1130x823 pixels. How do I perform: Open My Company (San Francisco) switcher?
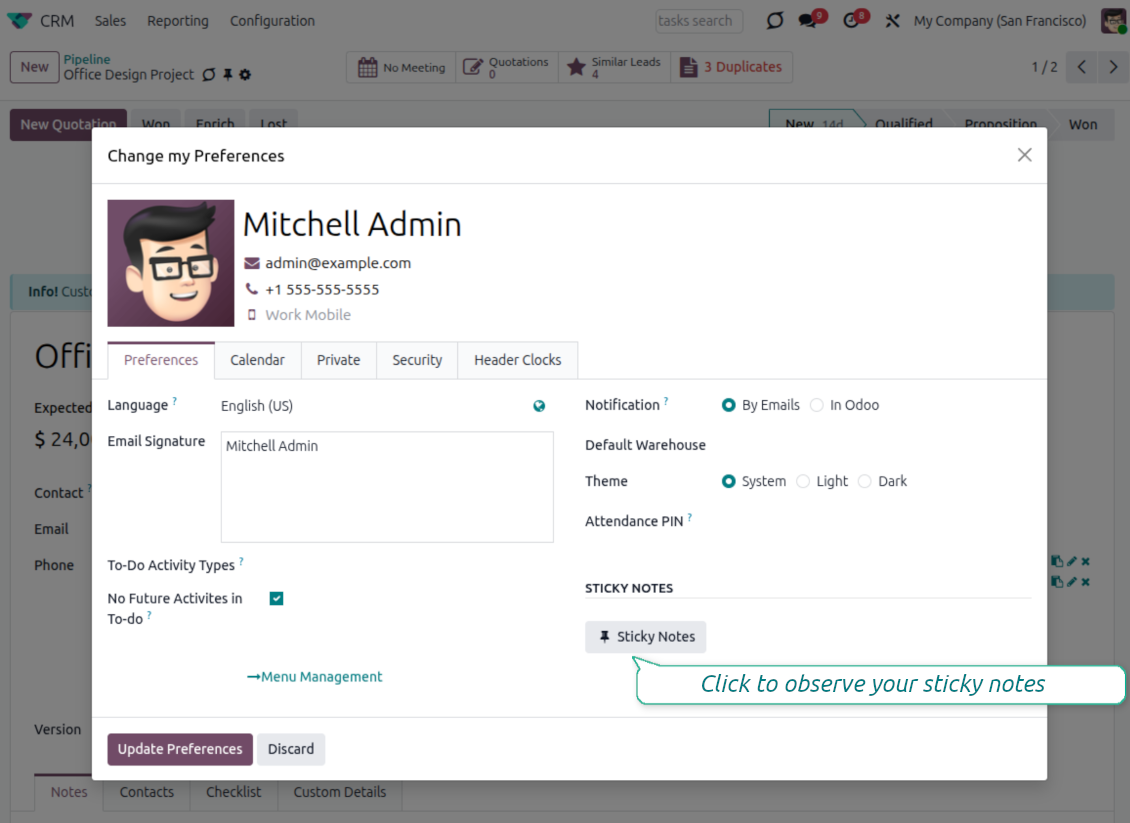pos(999,21)
